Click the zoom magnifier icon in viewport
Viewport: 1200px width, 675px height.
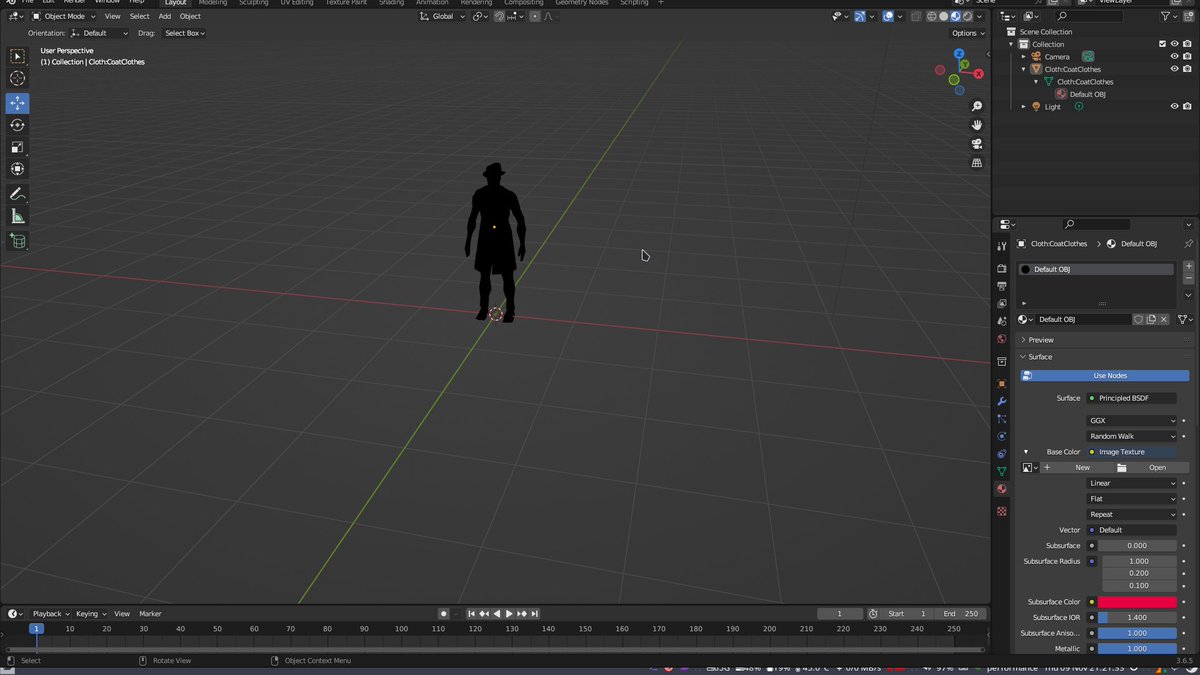[977, 106]
